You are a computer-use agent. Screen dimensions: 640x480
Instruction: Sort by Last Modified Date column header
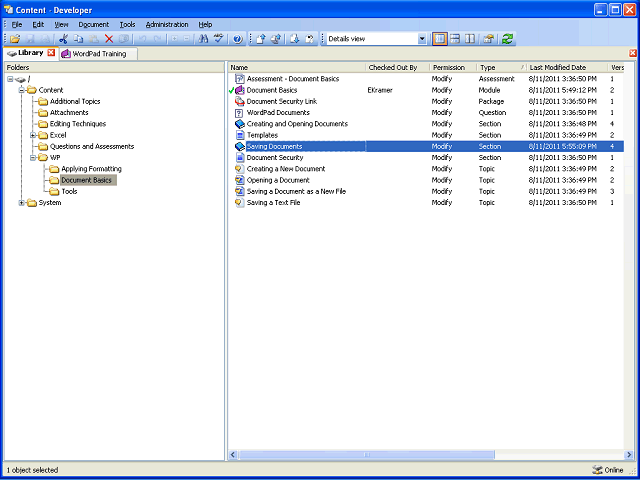[x=567, y=67]
